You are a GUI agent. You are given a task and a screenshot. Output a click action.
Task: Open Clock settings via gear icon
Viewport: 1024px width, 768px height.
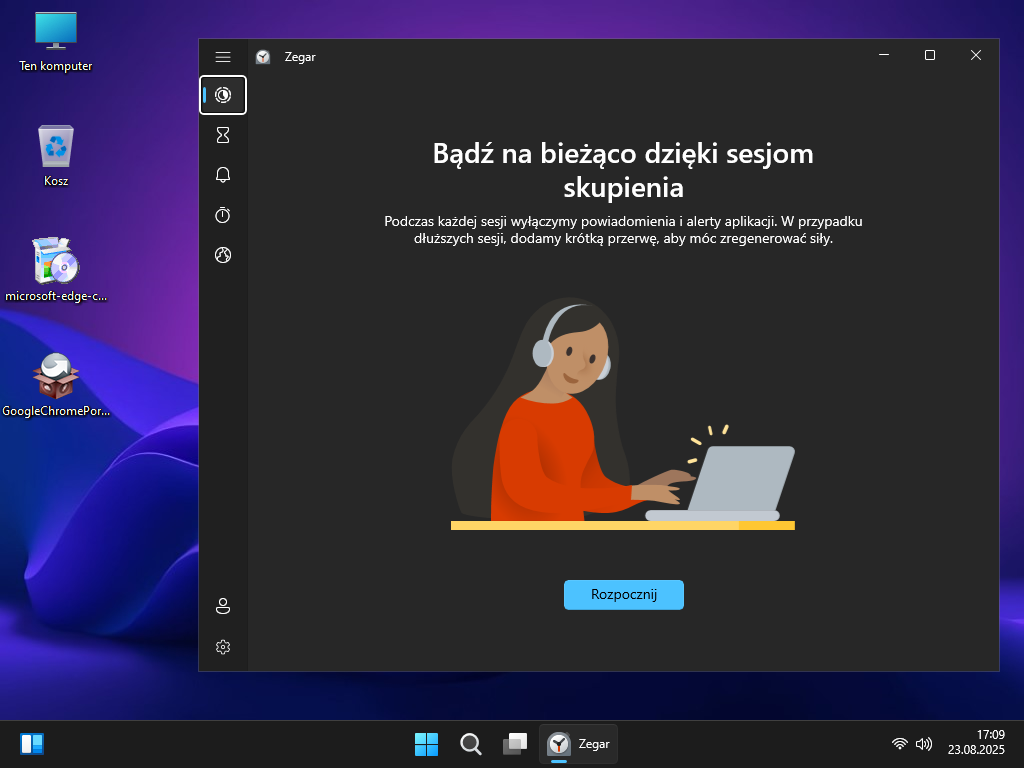click(x=223, y=647)
